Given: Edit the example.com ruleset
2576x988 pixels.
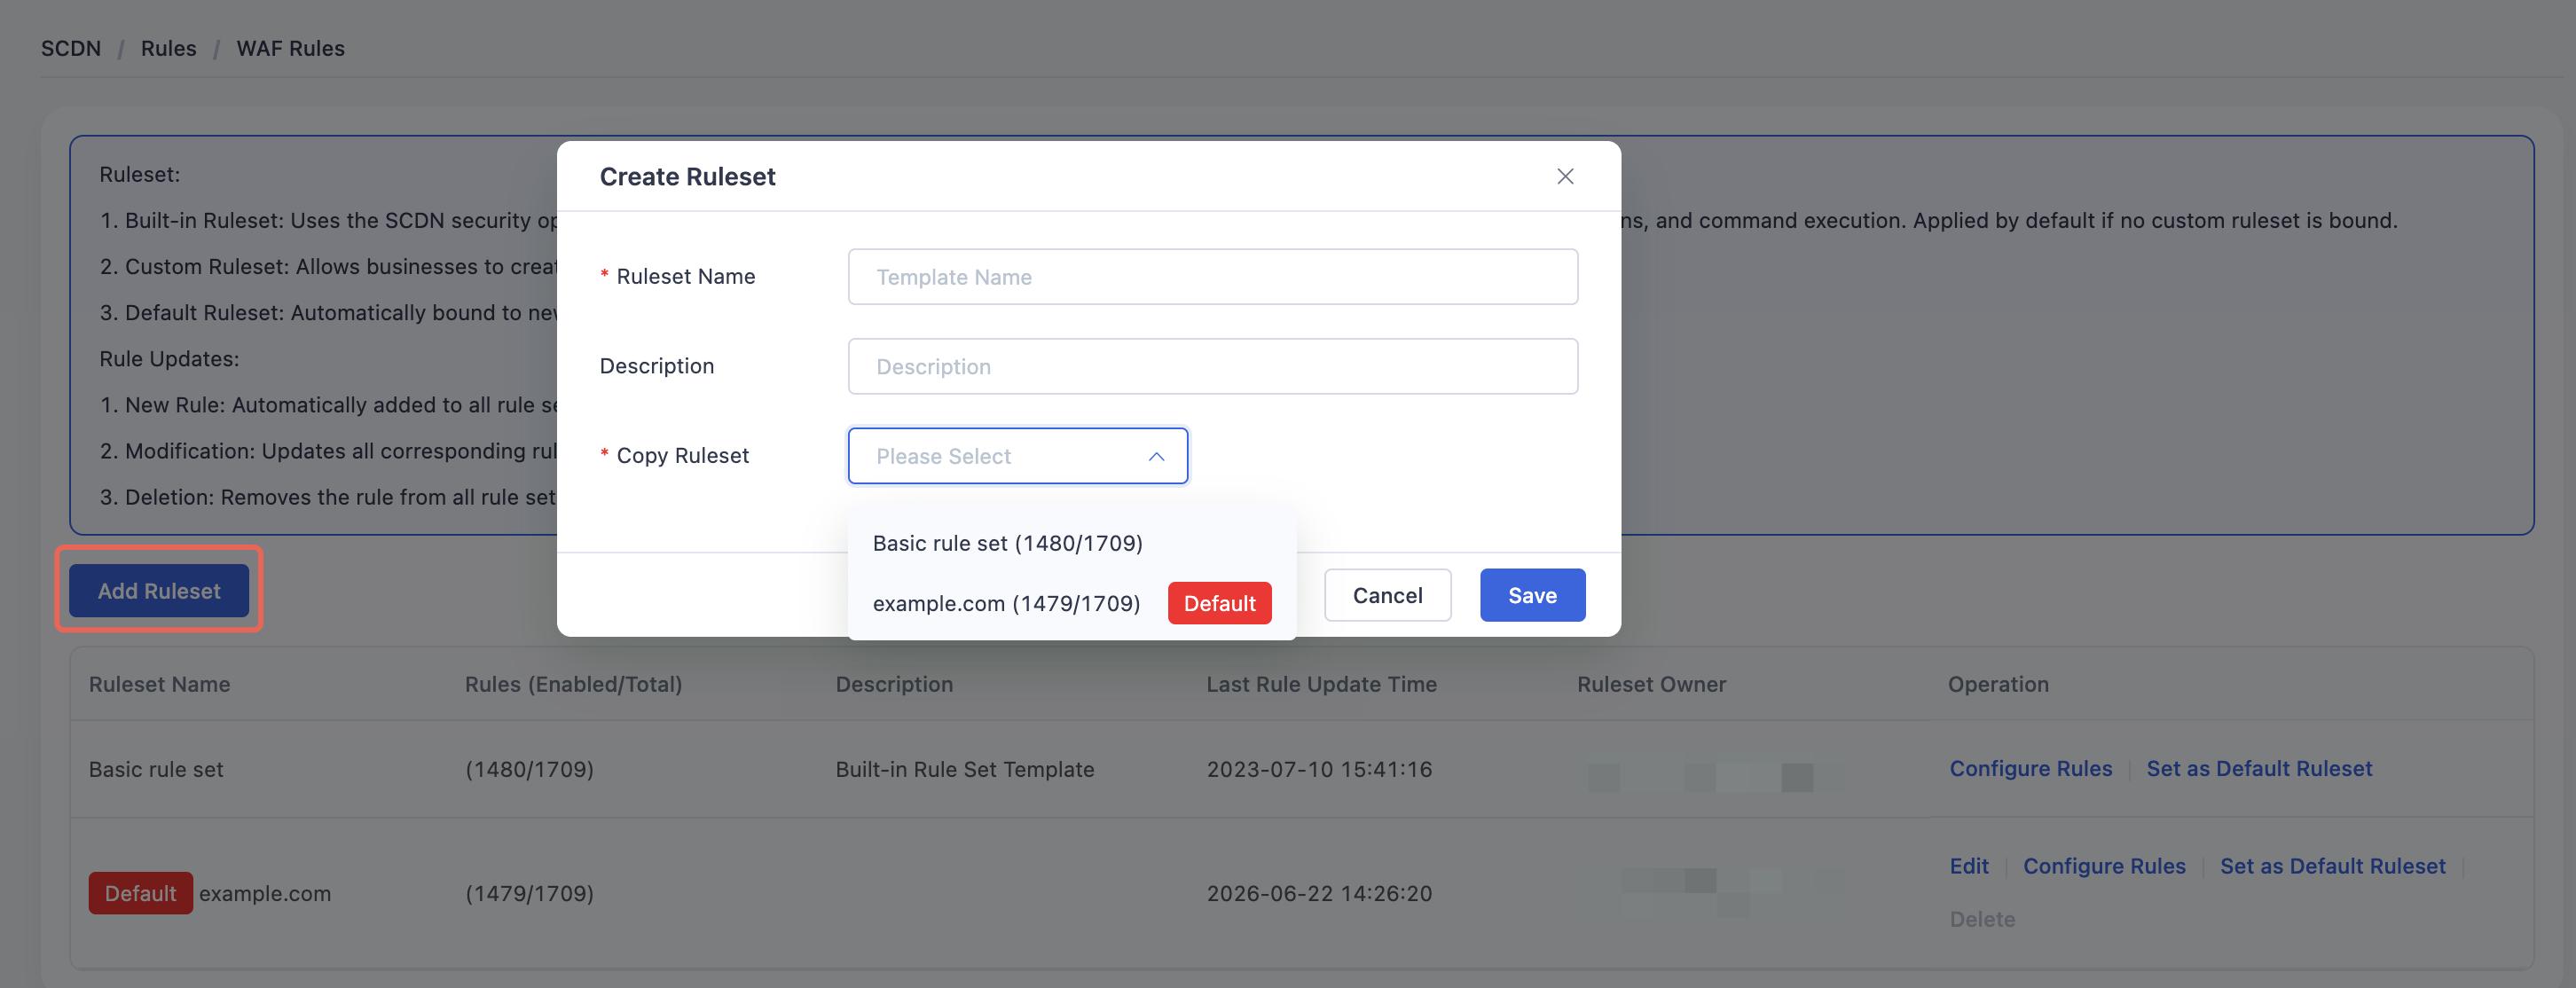Looking at the screenshot, I should point(1968,866).
